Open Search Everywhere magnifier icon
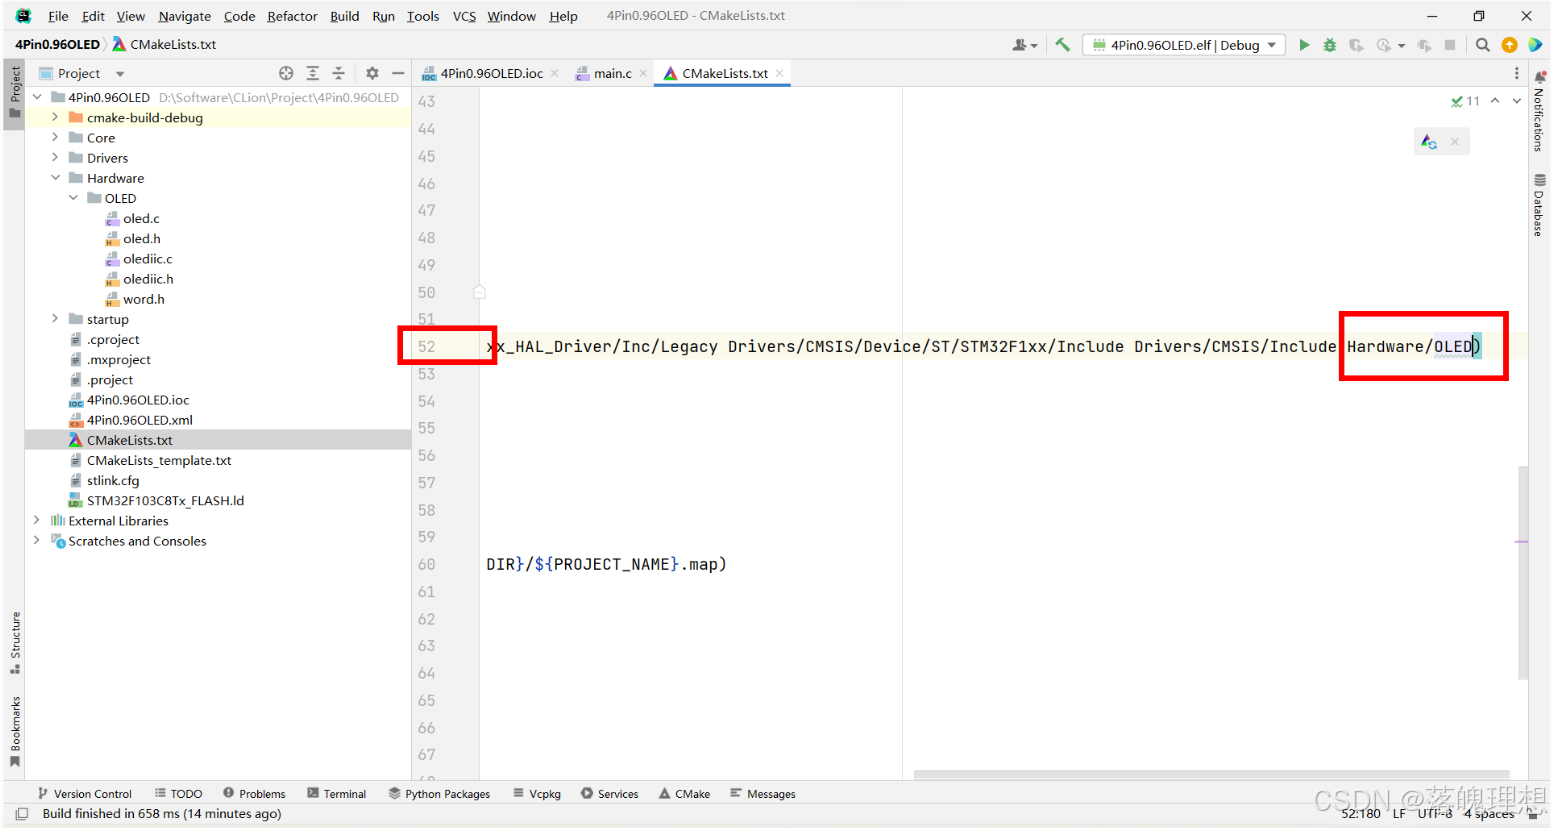Viewport: 1552px width, 828px height. tap(1483, 45)
